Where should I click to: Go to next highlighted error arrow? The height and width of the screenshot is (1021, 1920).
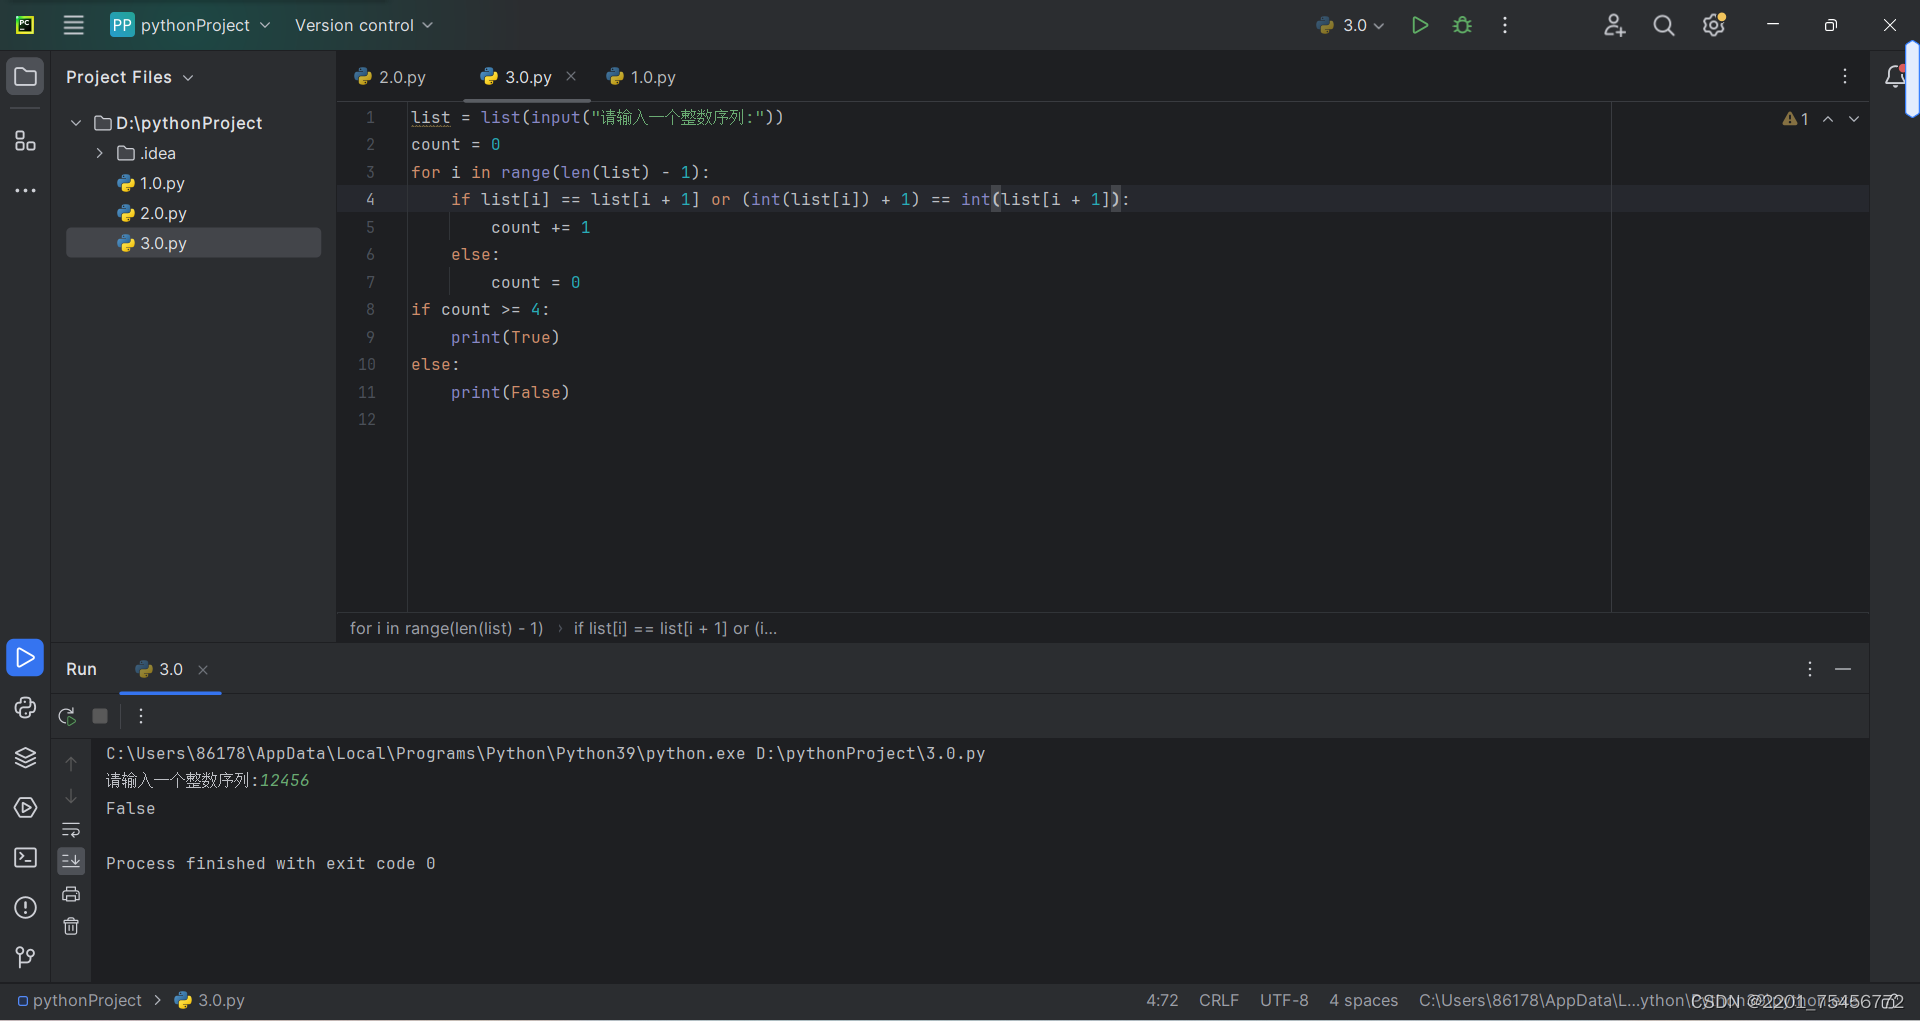click(1854, 119)
